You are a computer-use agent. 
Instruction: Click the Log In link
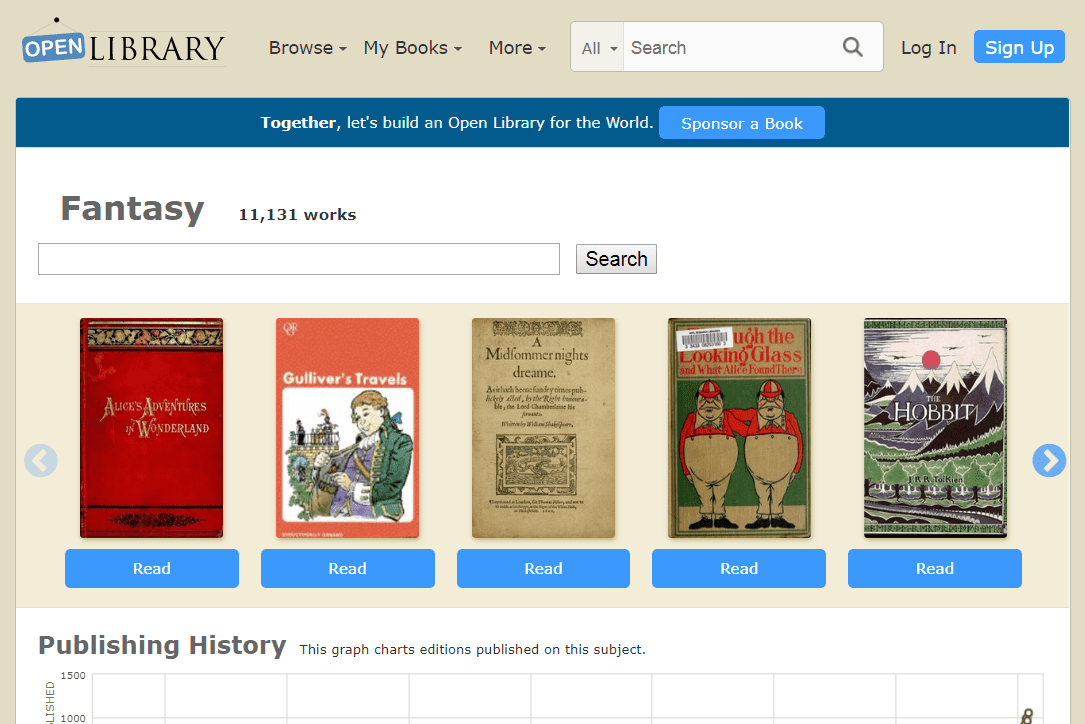[928, 48]
